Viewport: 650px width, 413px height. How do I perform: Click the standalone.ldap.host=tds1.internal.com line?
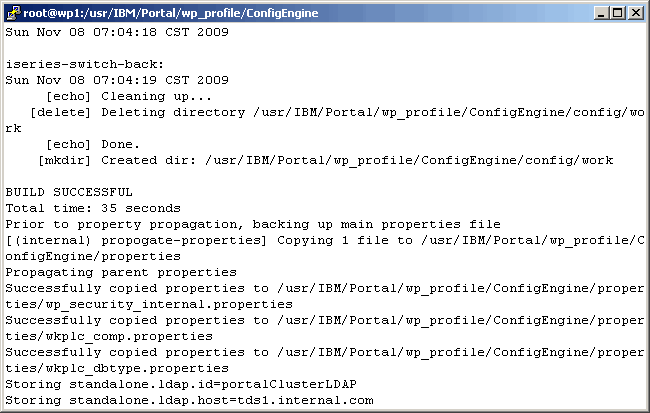[x=189, y=400]
